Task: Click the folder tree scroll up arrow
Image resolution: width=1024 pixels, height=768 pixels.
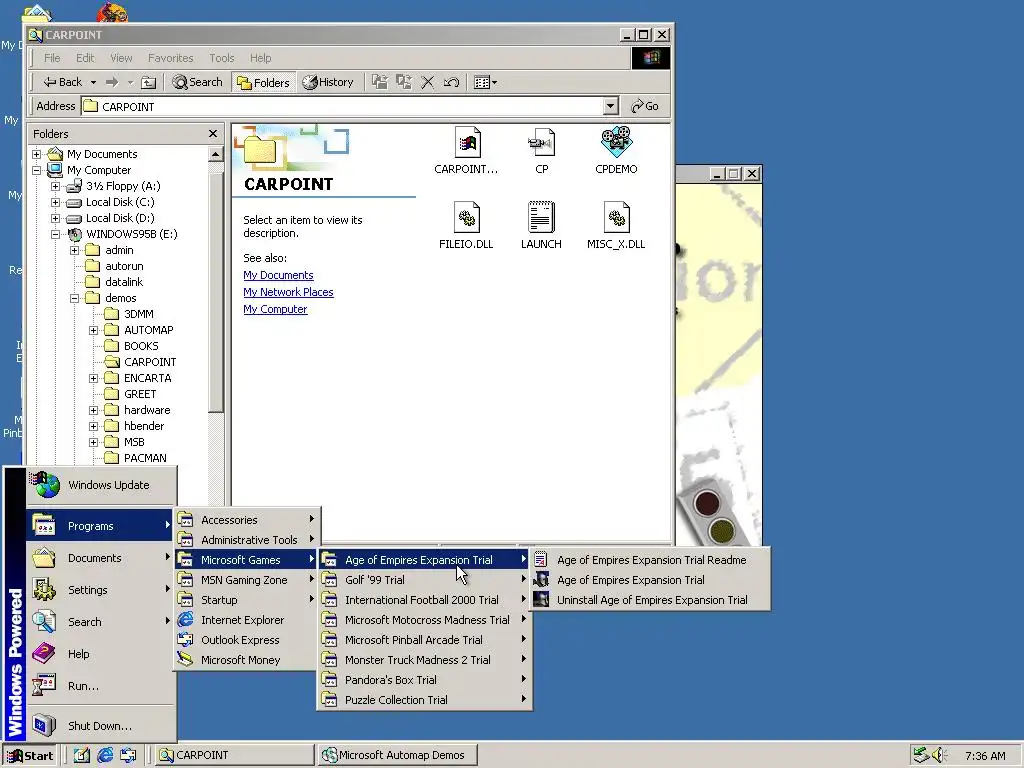Action: click(x=216, y=154)
